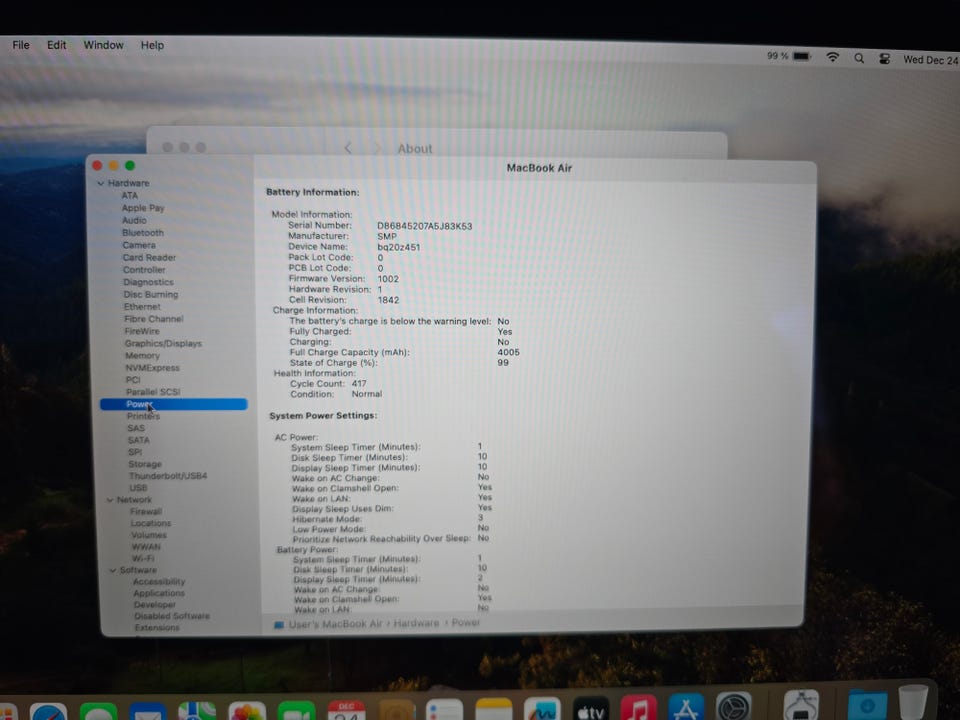960x720 pixels.
Task: Open the File menu
Action: 21,45
